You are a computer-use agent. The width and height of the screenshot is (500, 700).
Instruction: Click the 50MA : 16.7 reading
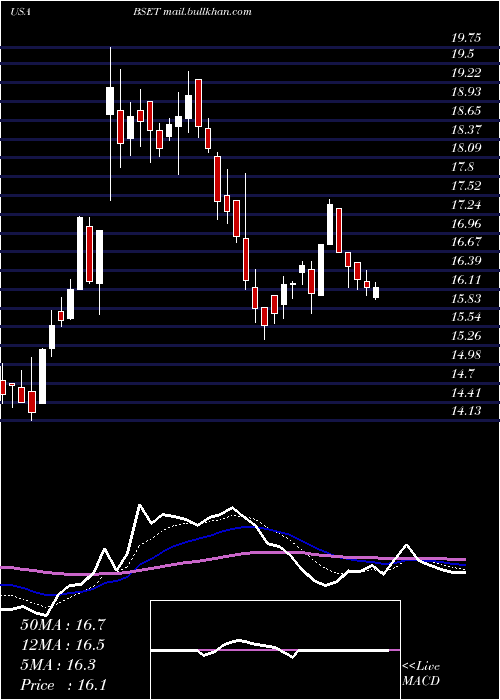[x=62, y=625]
